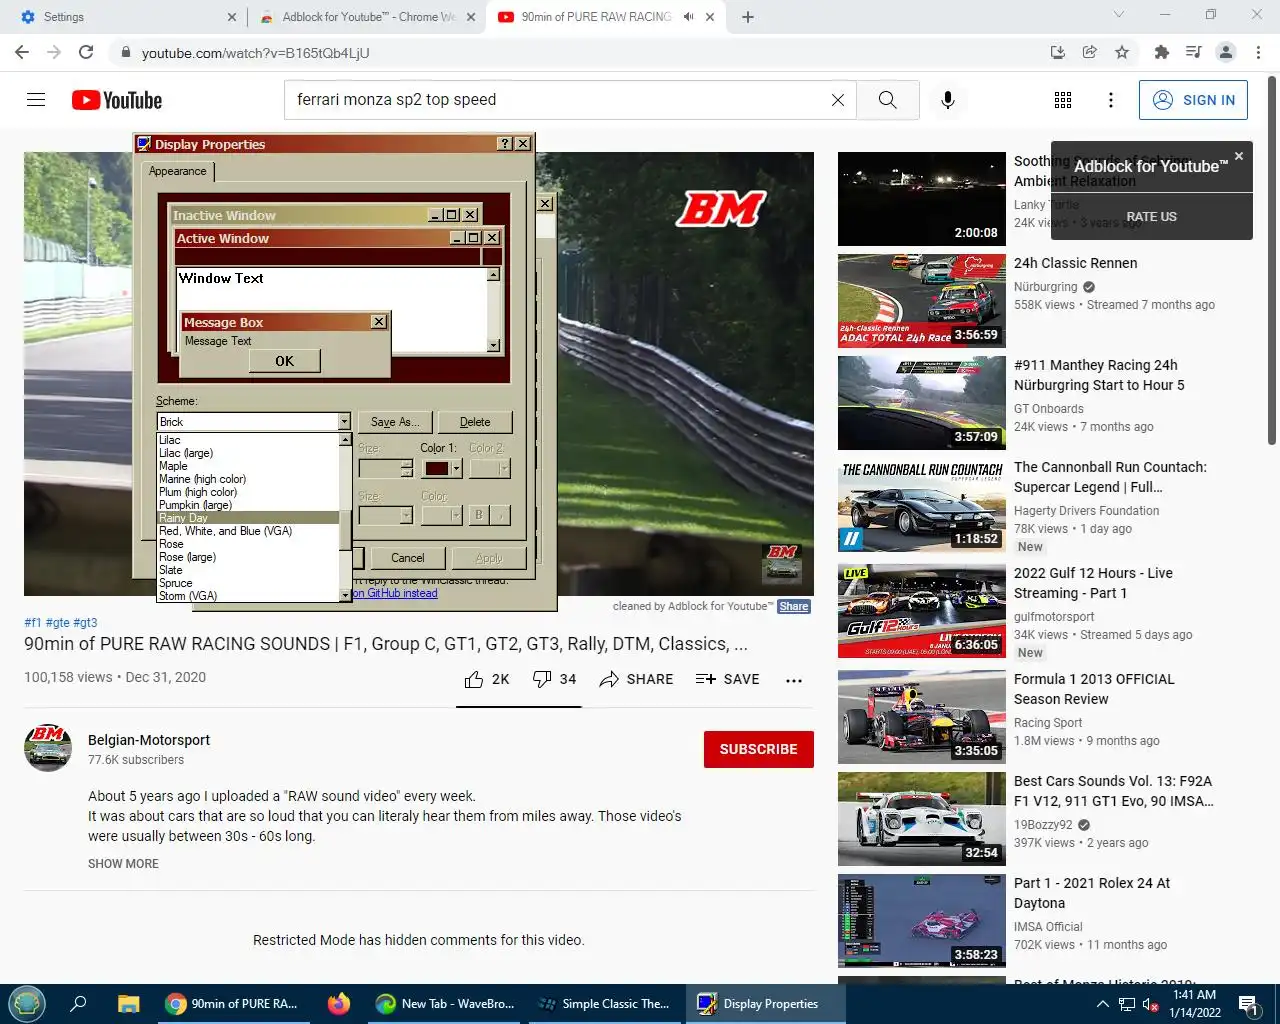
Task: Click RATE US in Adblock popup
Action: point(1151,216)
